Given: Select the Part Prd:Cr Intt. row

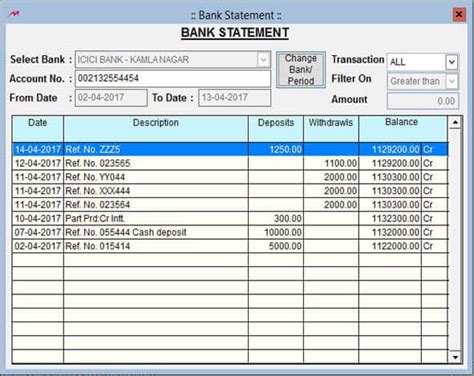Looking at the screenshot, I should pyautogui.click(x=230, y=219).
